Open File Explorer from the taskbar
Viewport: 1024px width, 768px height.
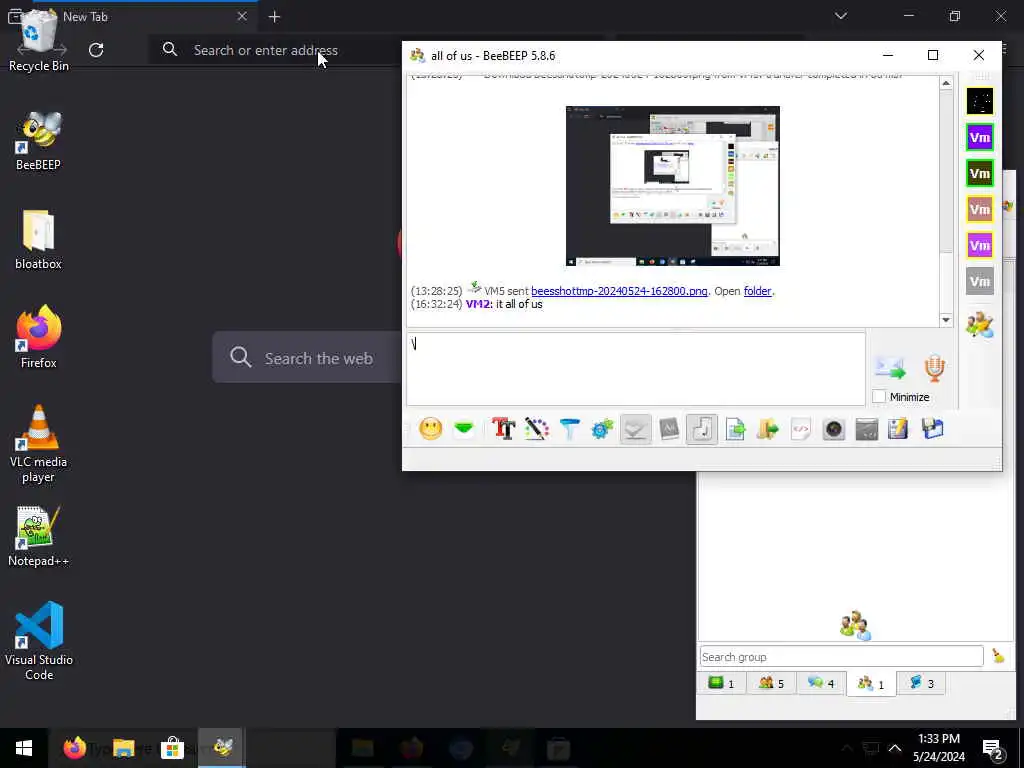(123, 748)
